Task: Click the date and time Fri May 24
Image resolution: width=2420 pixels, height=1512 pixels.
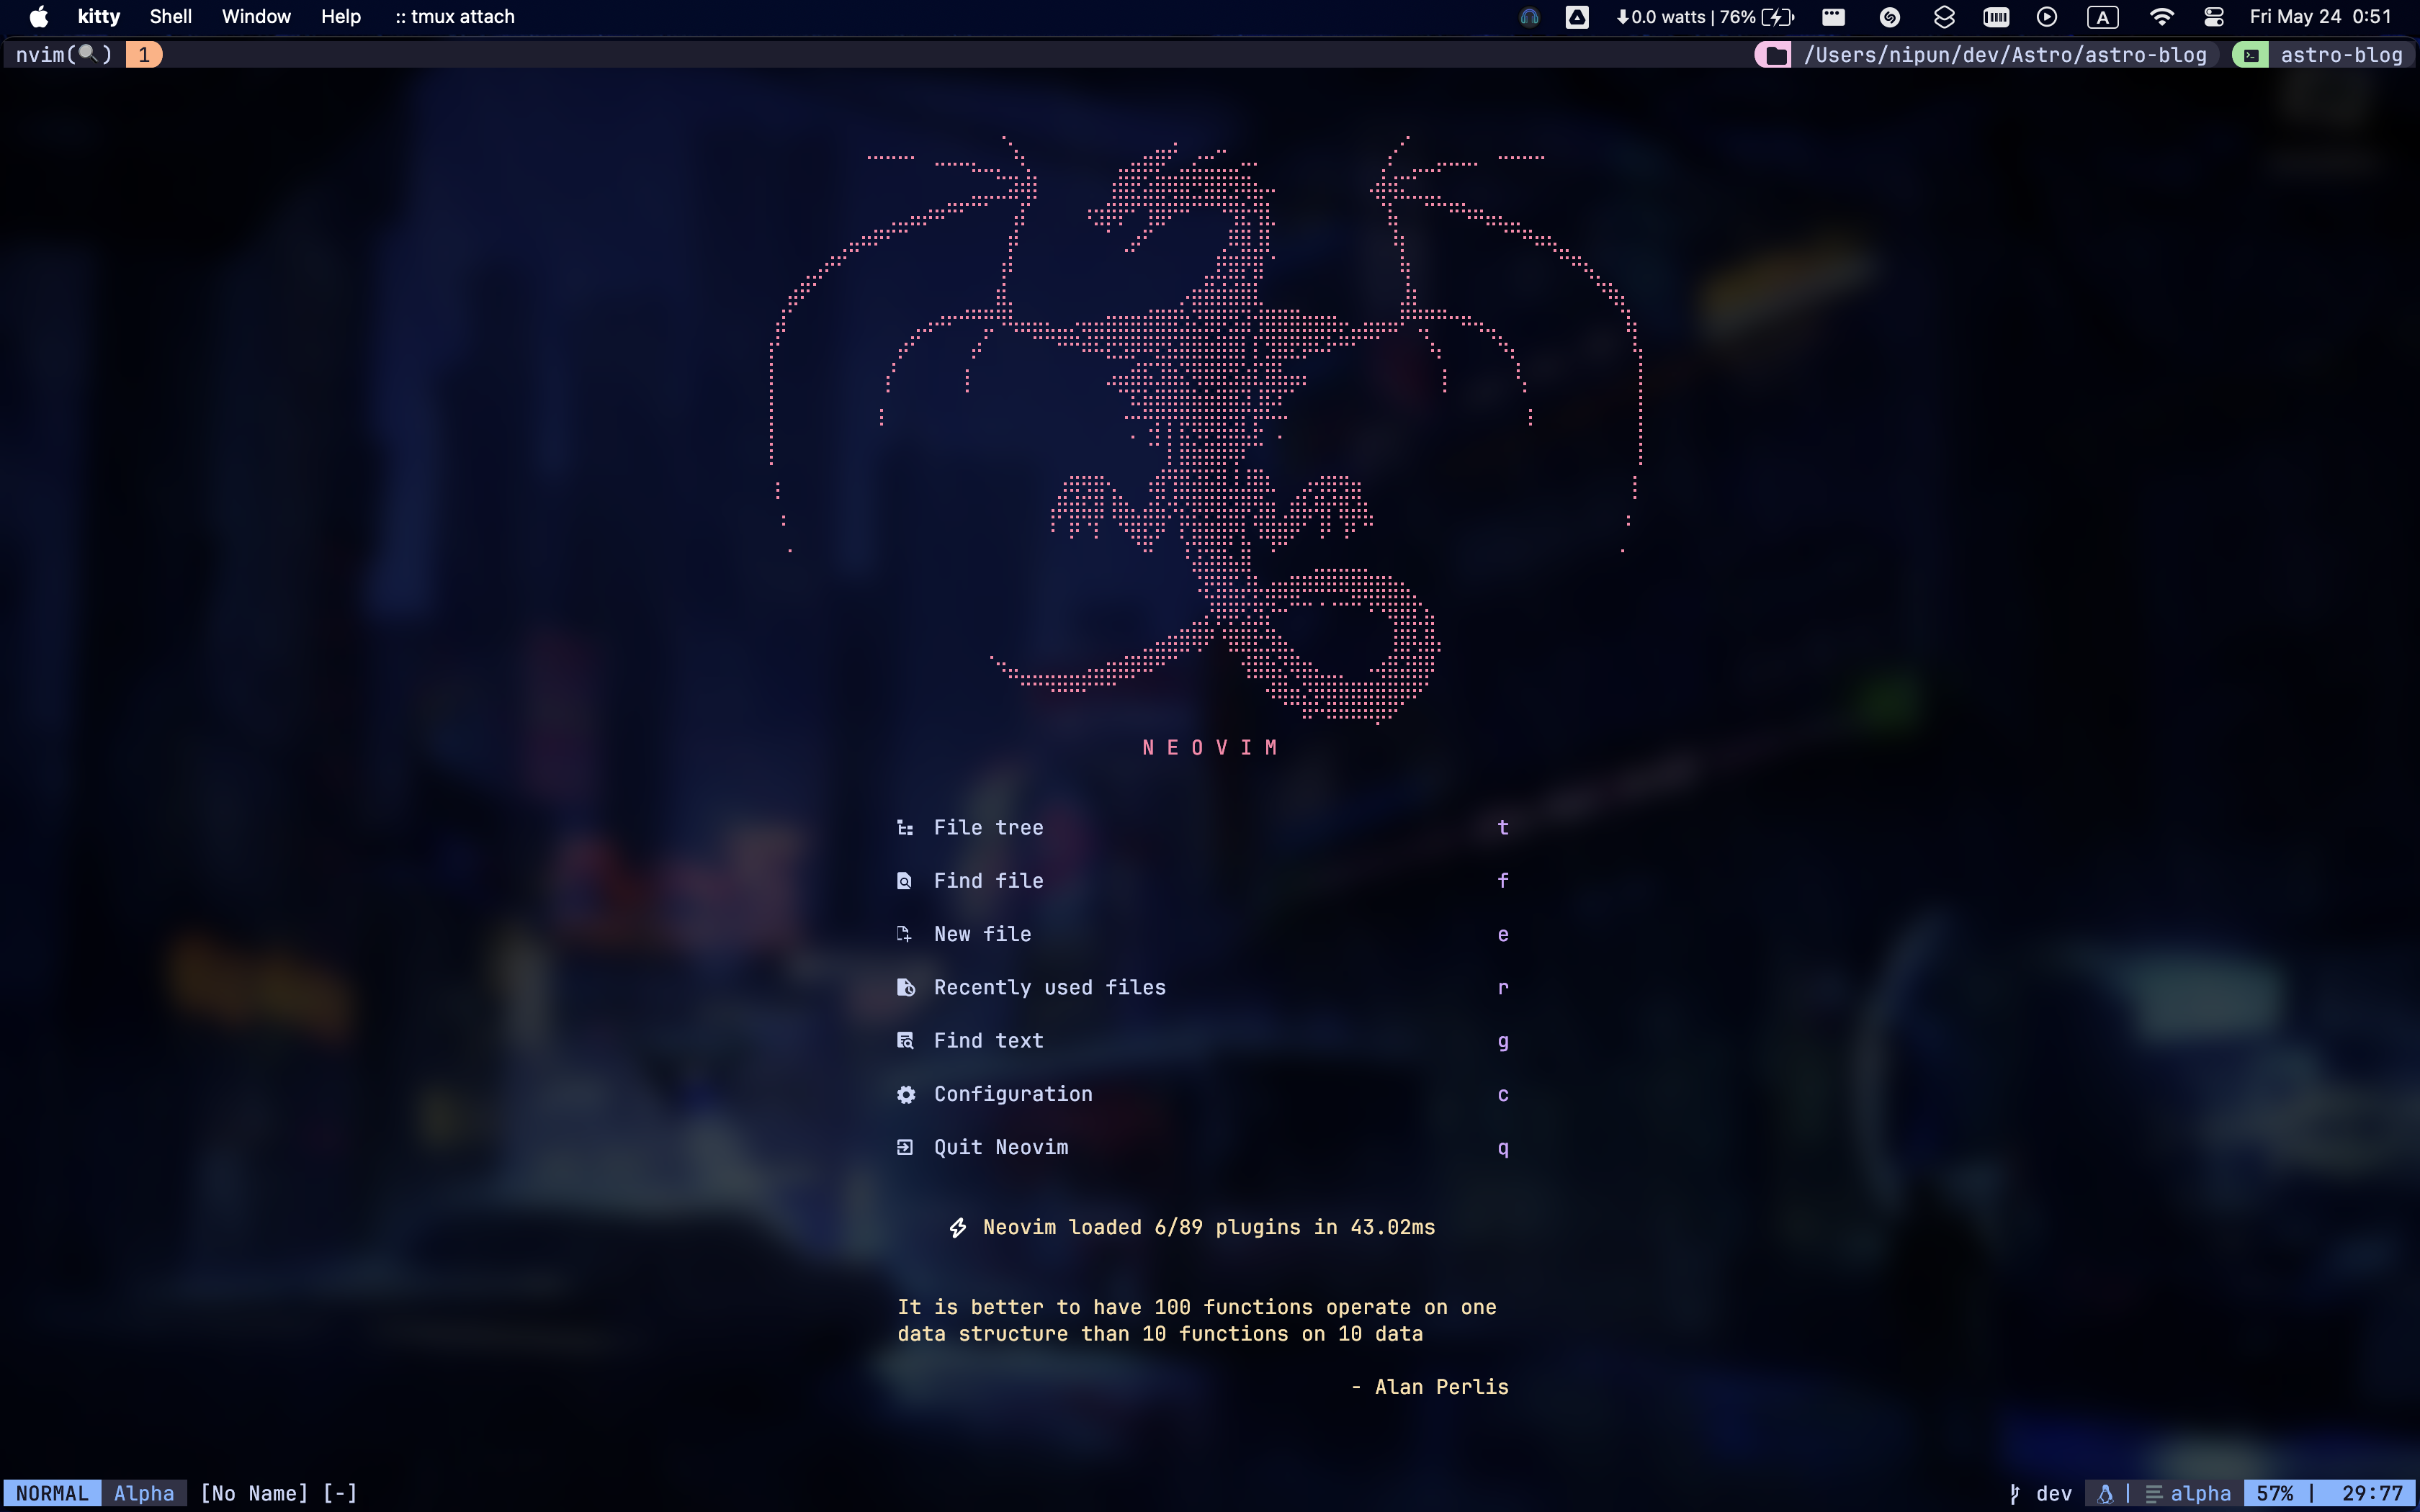Action: point(2320,17)
